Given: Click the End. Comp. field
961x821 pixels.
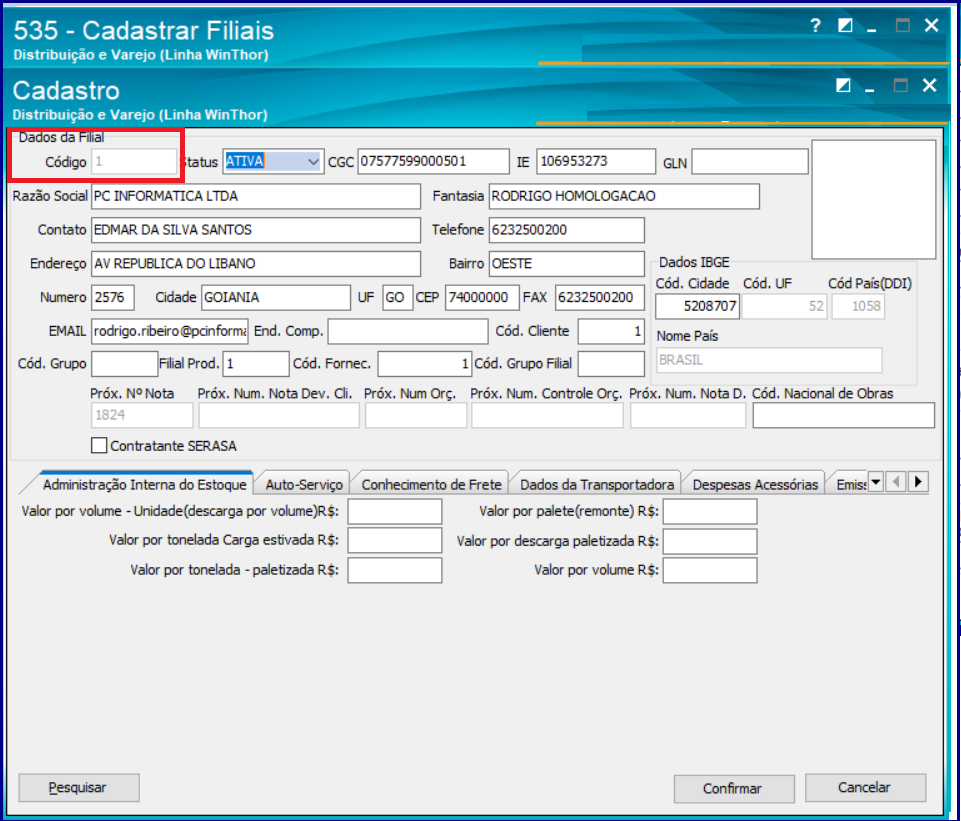Looking at the screenshot, I should pyautogui.click(x=408, y=331).
